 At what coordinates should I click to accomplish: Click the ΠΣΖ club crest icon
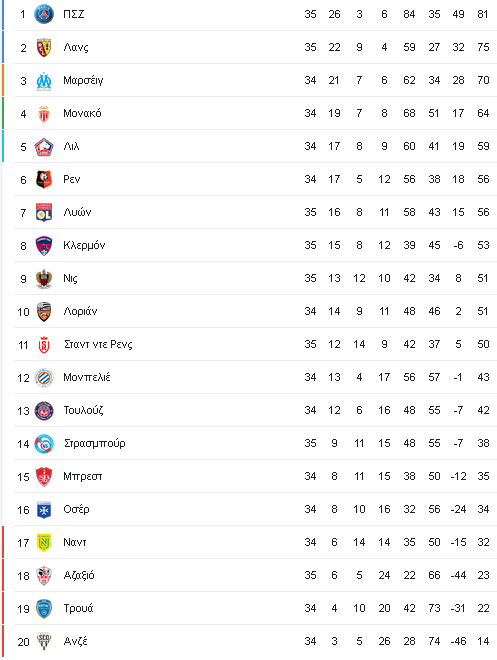coord(44,14)
